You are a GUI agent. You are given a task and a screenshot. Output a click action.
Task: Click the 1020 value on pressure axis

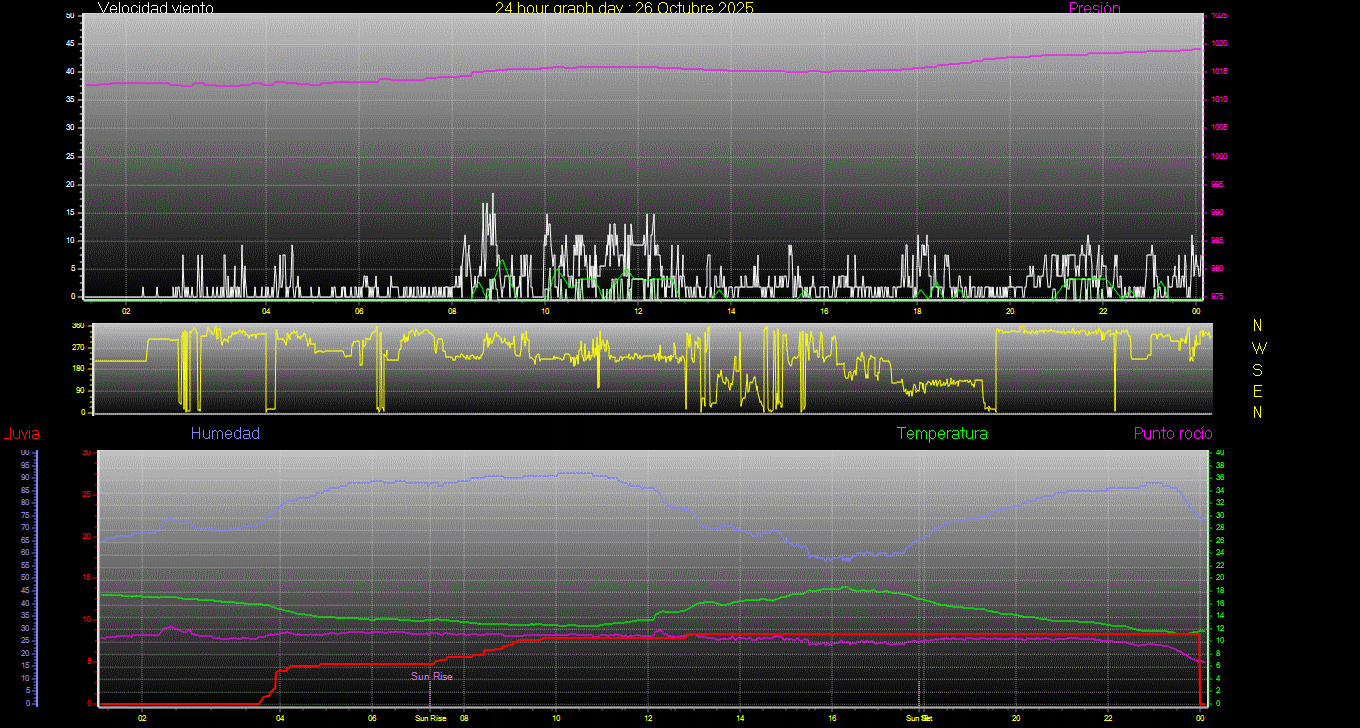1219,44
